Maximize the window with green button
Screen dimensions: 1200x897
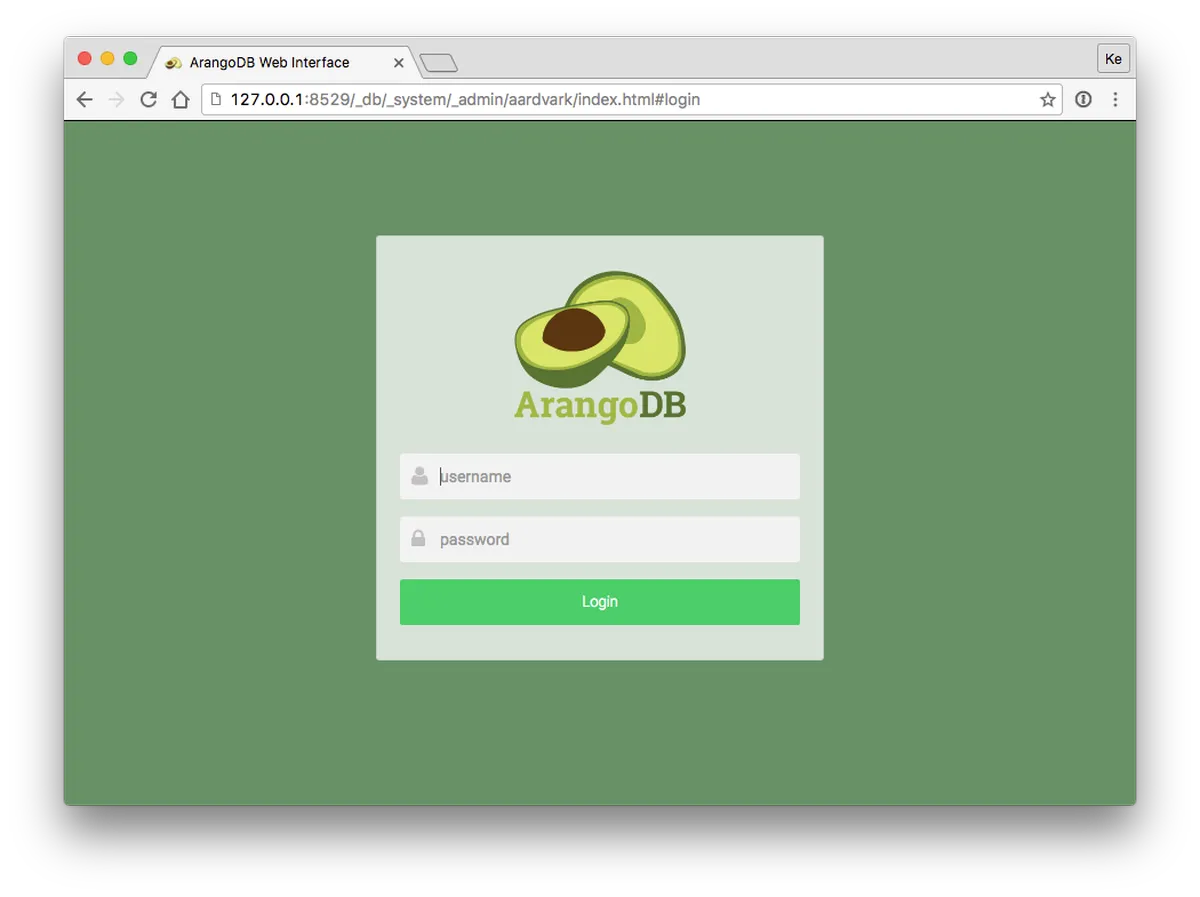[130, 59]
